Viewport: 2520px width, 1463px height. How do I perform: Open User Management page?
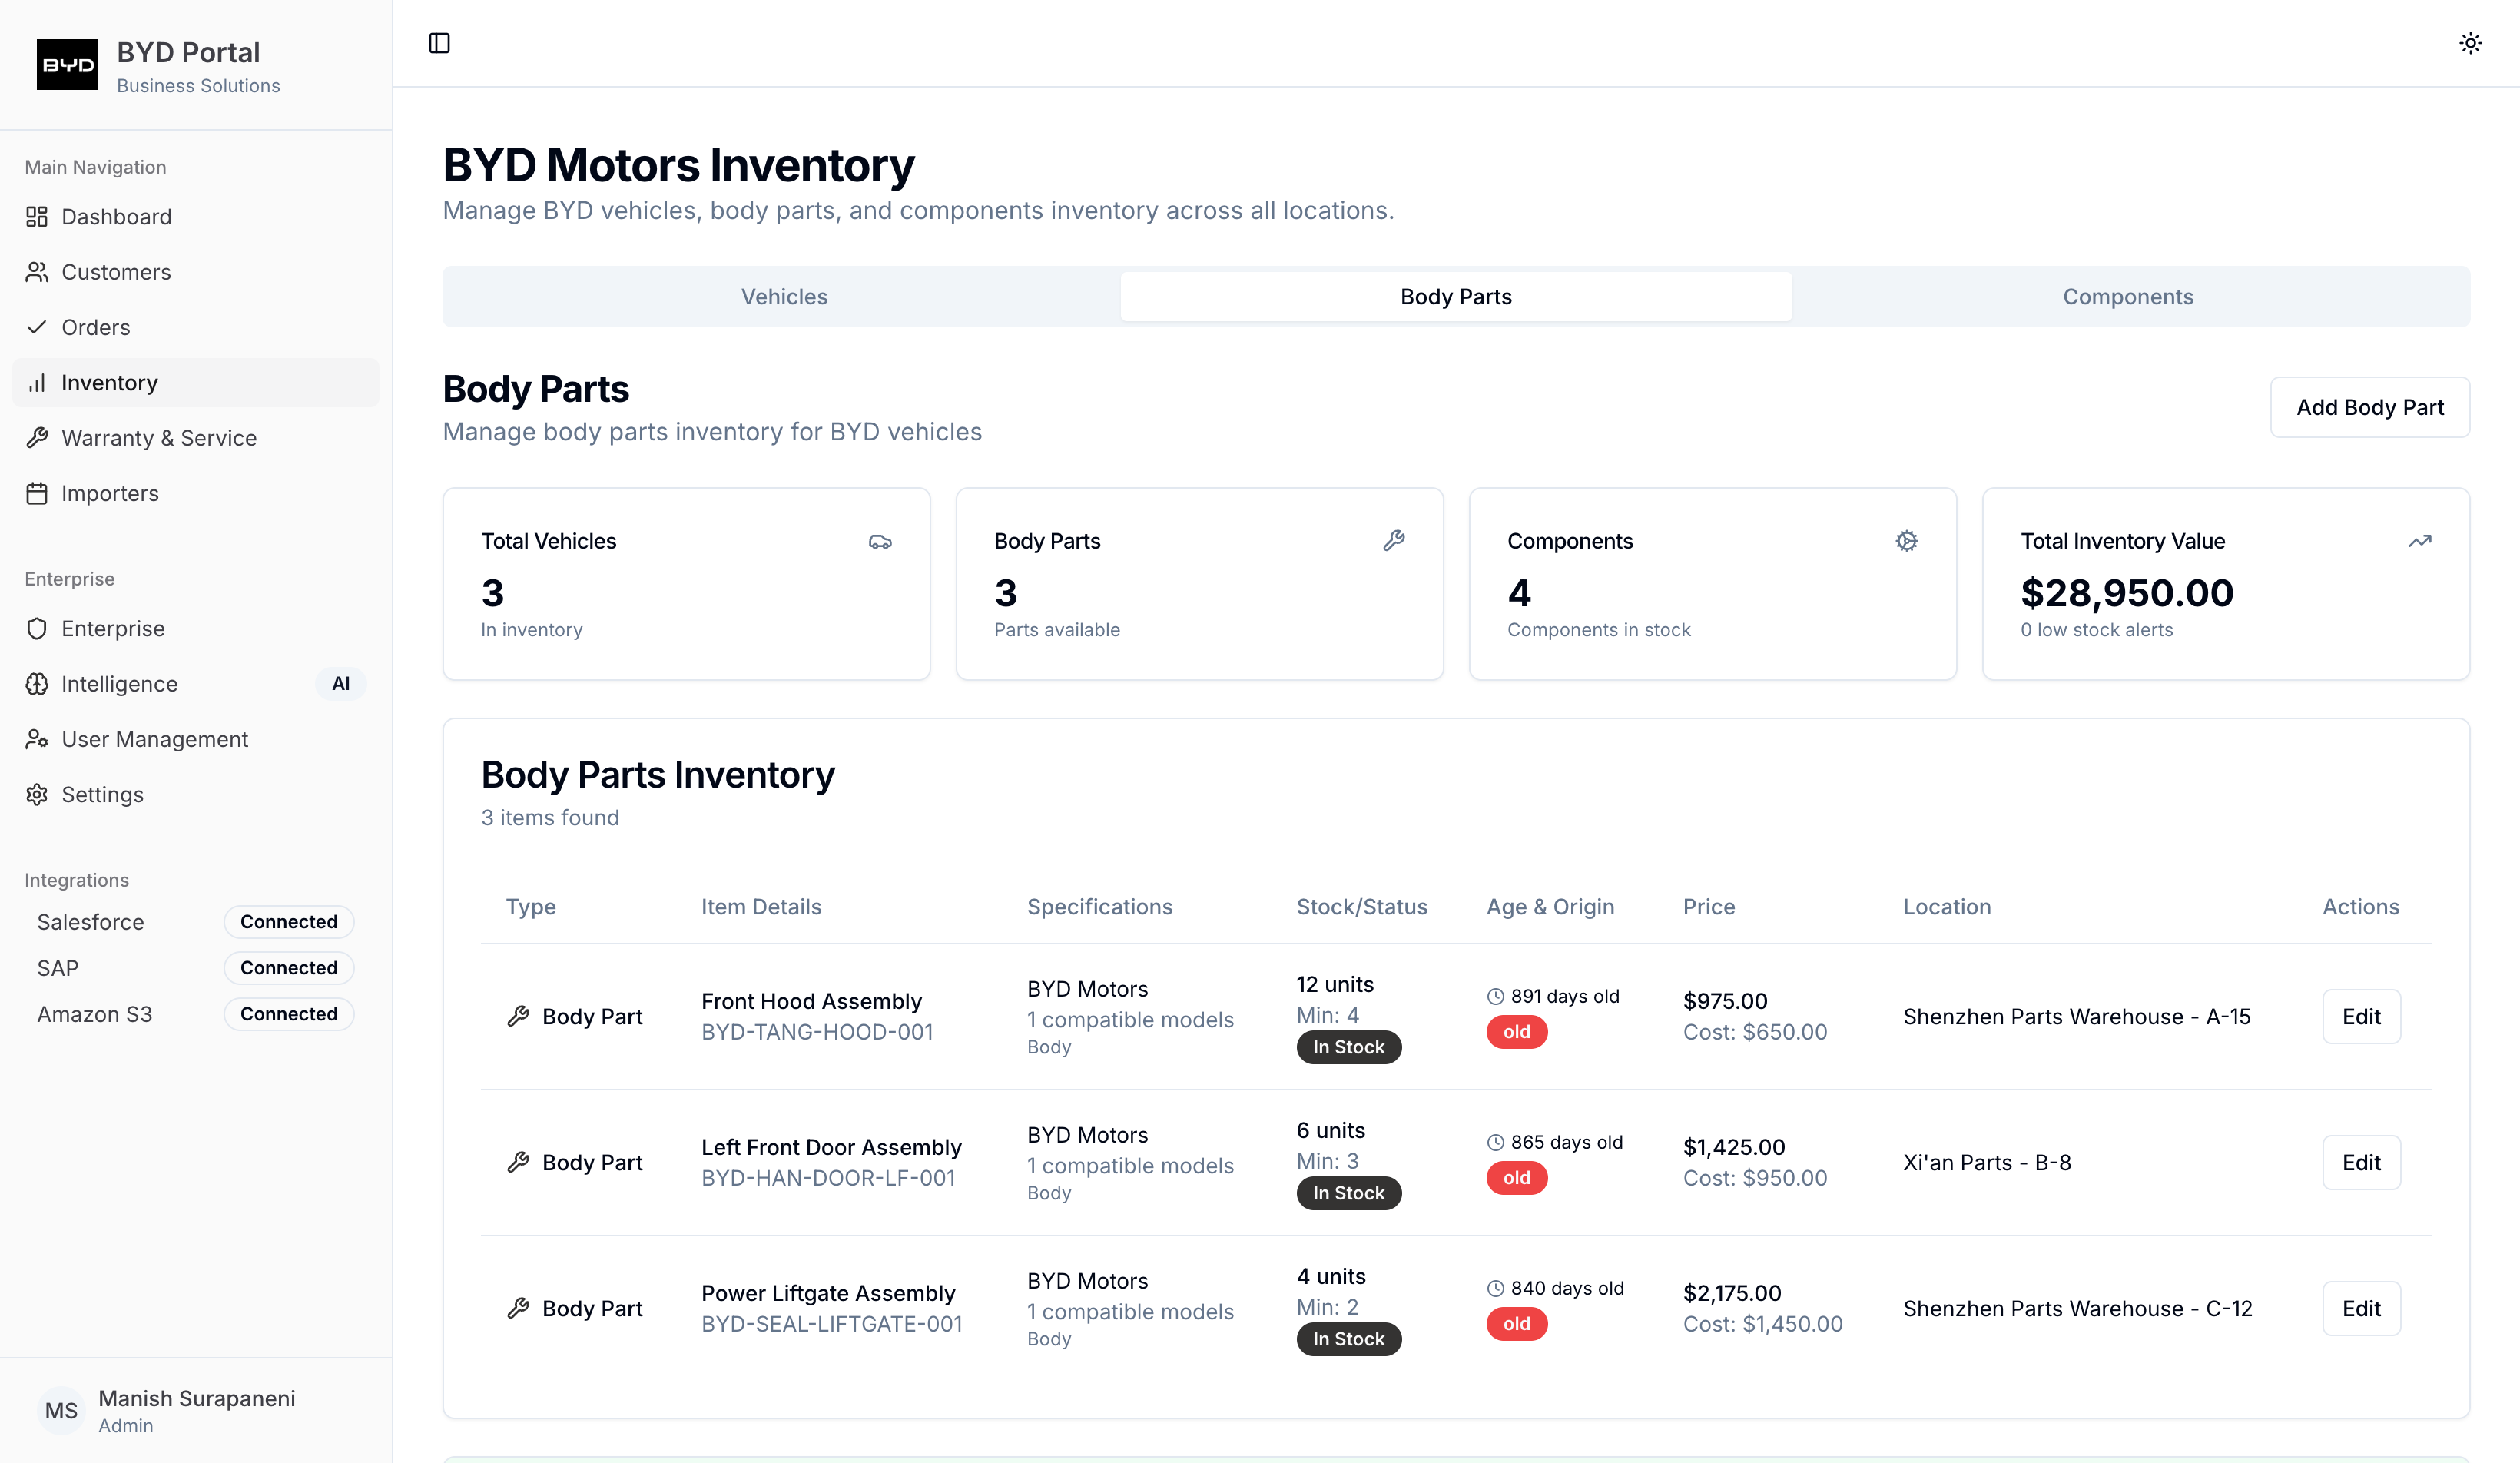[x=196, y=739]
